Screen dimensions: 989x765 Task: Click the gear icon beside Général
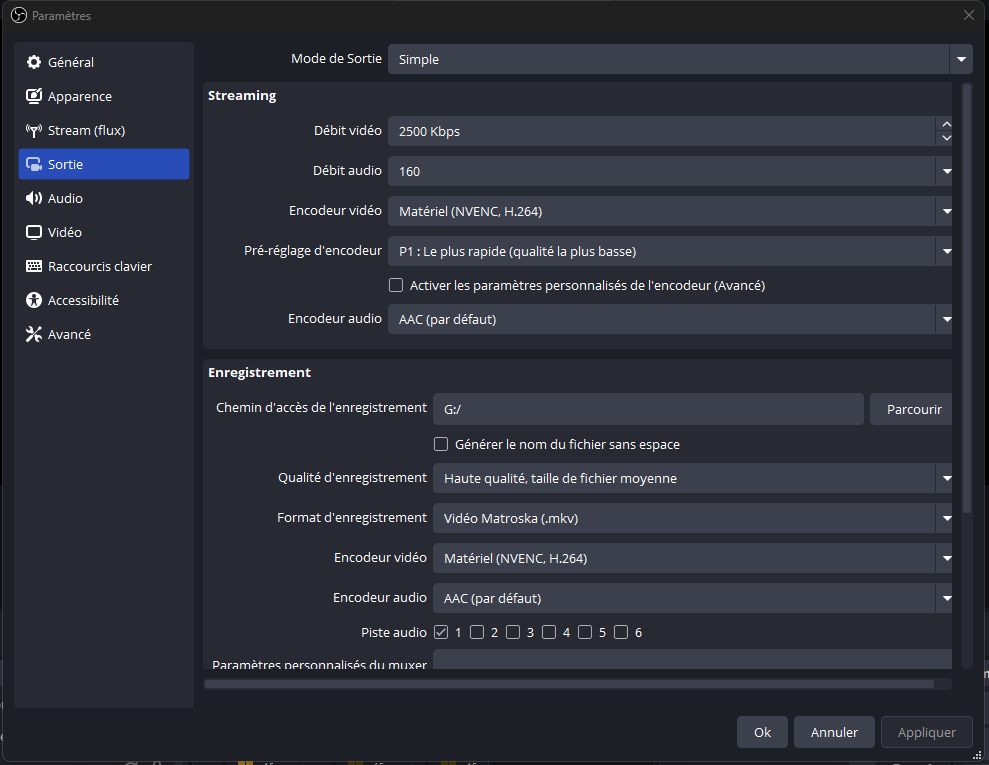[x=33, y=62]
